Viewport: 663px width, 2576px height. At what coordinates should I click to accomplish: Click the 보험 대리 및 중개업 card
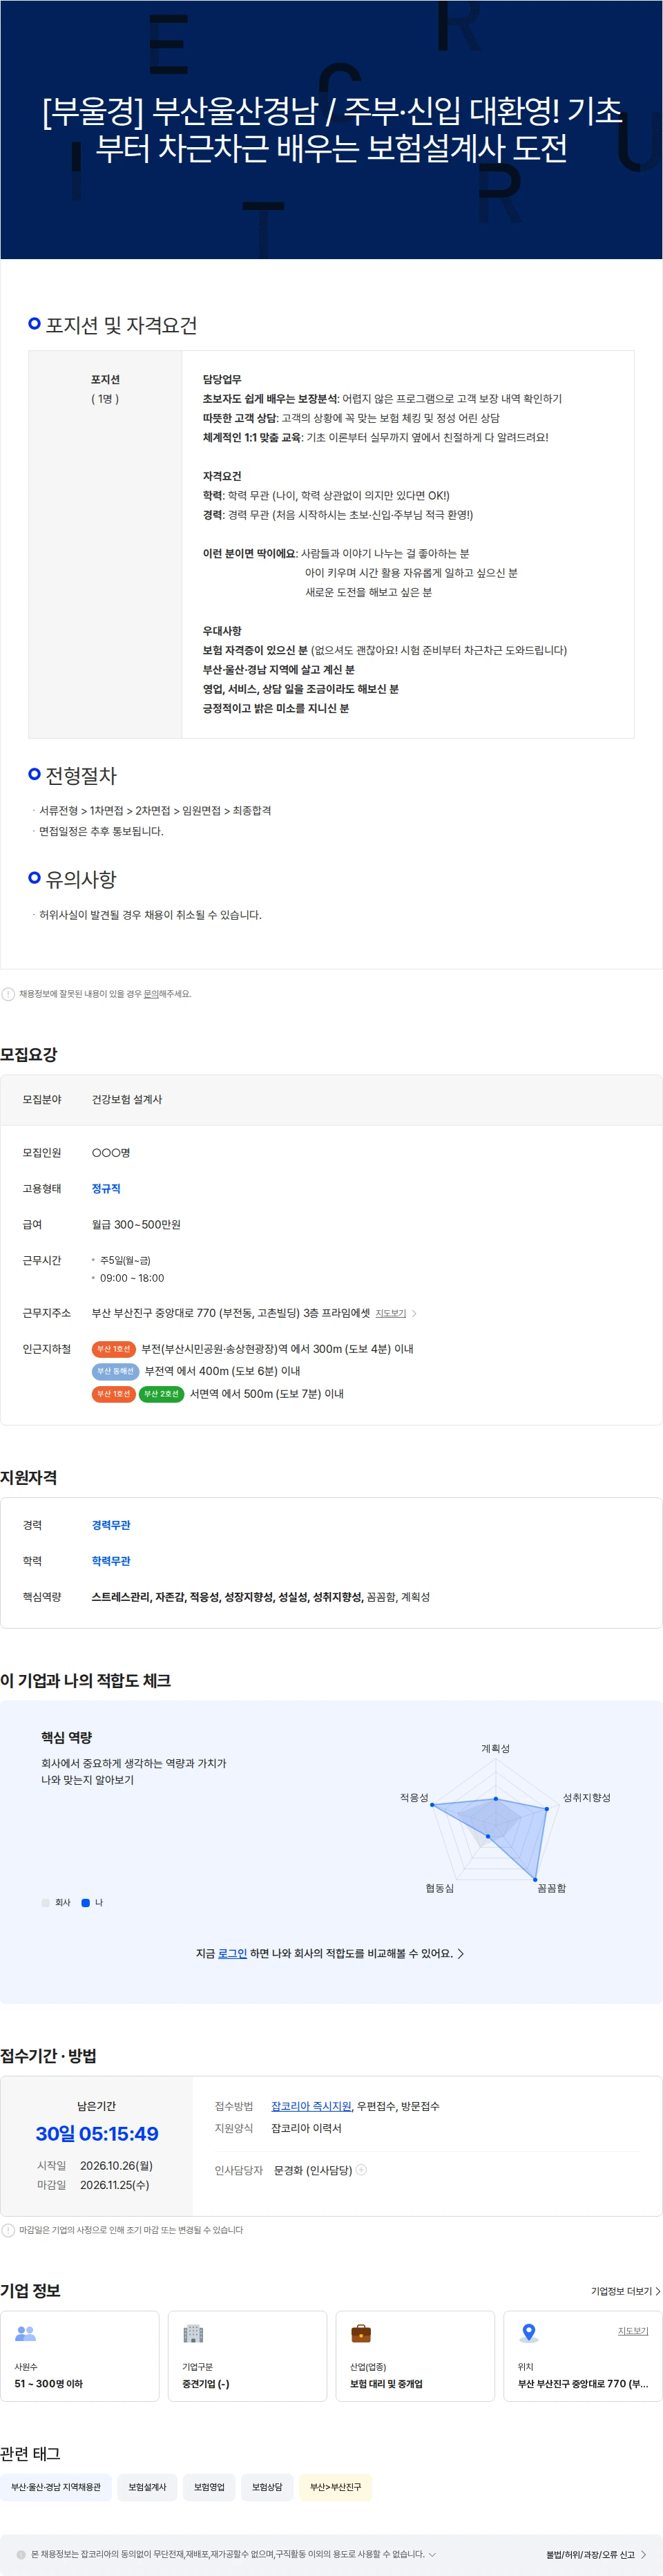point(415,2356)
